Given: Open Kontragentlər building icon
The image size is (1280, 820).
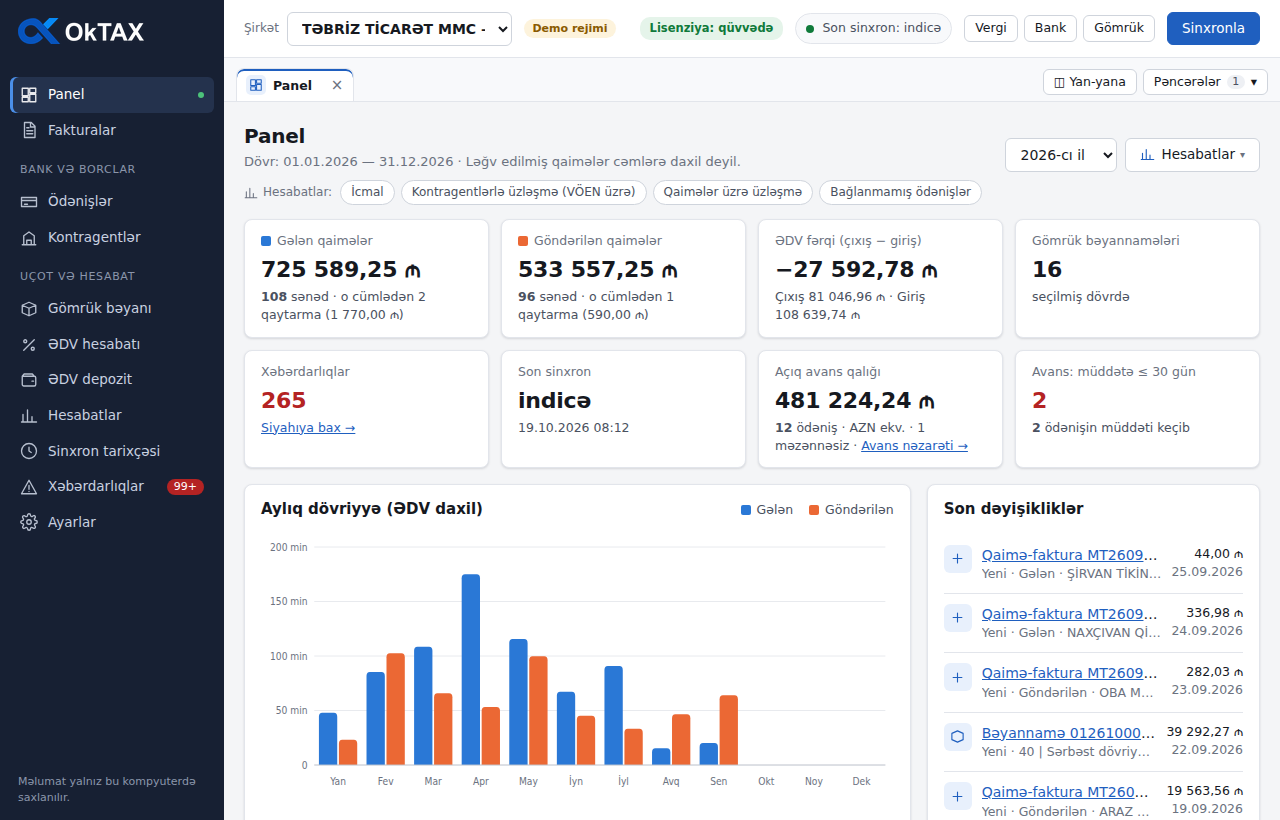Looking at the screenshot, I should [29, 237].
